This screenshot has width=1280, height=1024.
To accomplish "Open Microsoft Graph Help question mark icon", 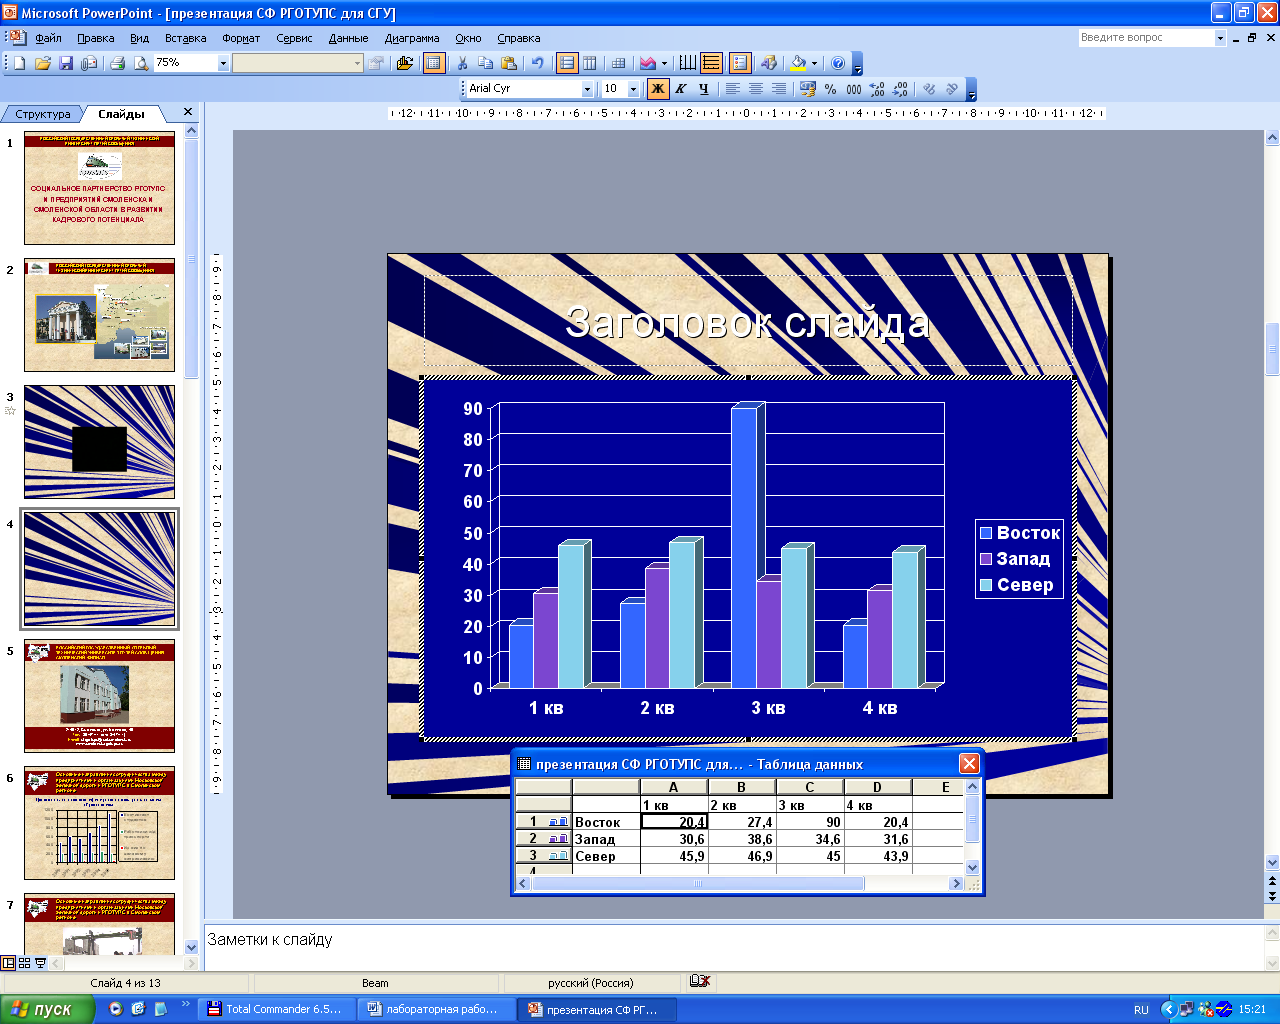I will click(838, 63).
